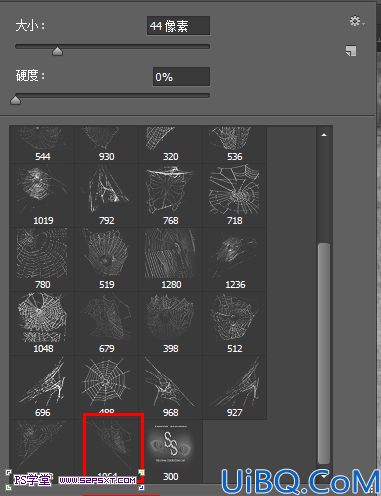Click the hardness slider handle

(15, 100)
